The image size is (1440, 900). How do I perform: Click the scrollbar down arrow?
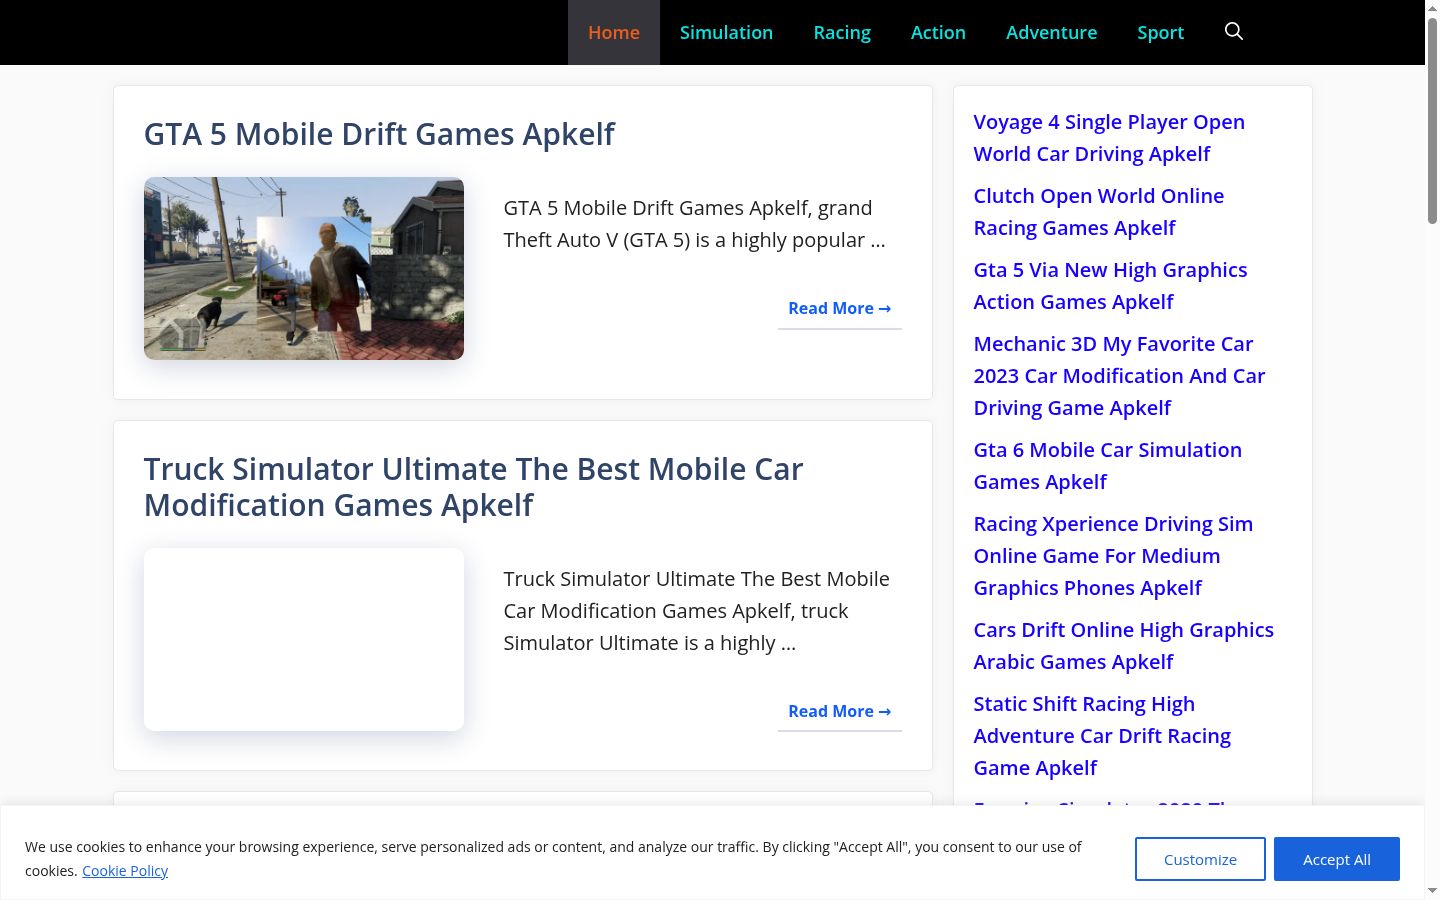(x=1432, y=890)
